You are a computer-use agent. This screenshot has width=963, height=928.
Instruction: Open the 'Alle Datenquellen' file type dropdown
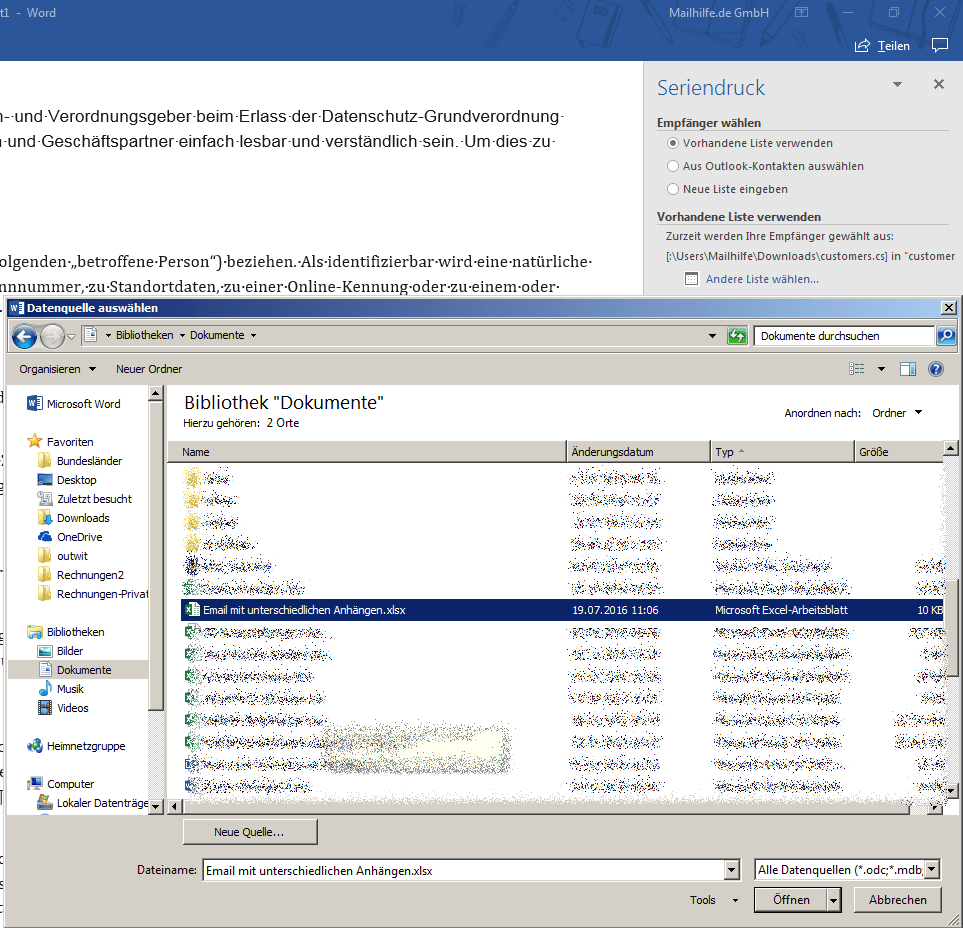tap(932, 870)
